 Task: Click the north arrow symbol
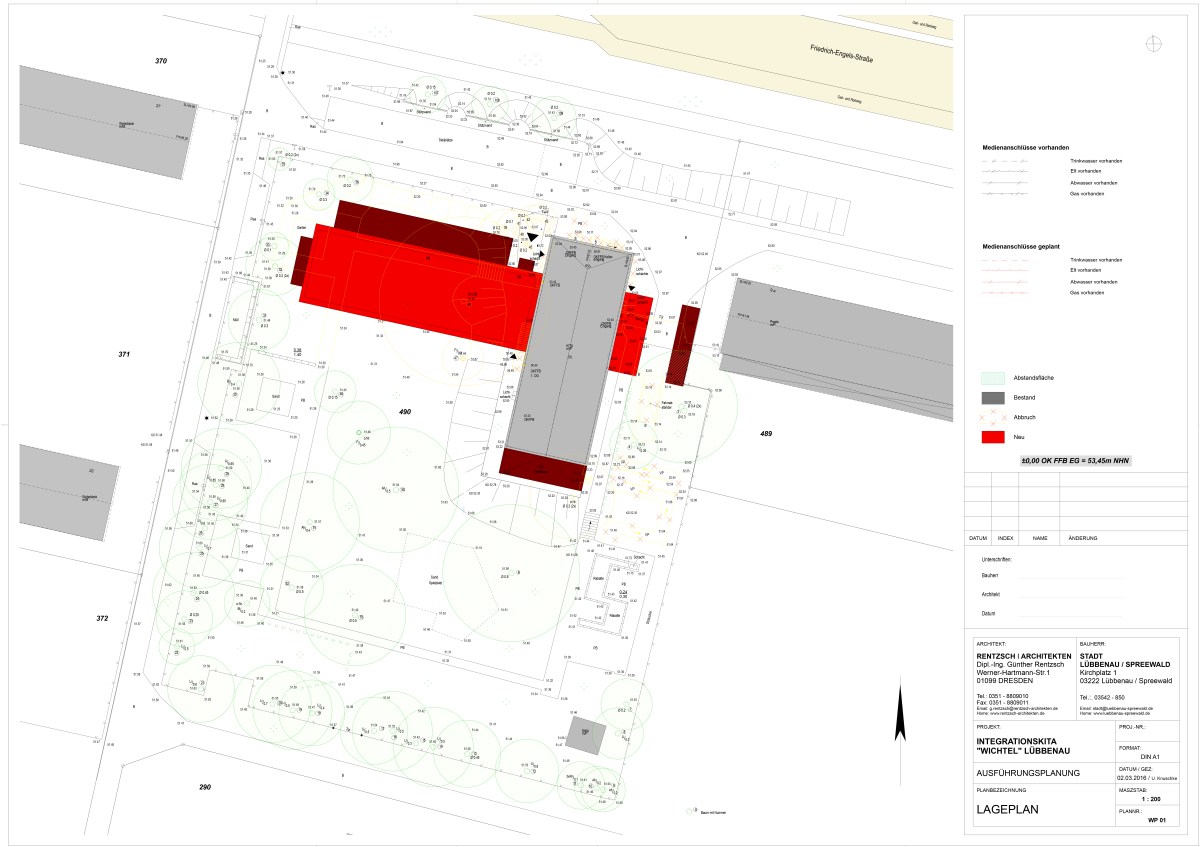tap(900, 719)
